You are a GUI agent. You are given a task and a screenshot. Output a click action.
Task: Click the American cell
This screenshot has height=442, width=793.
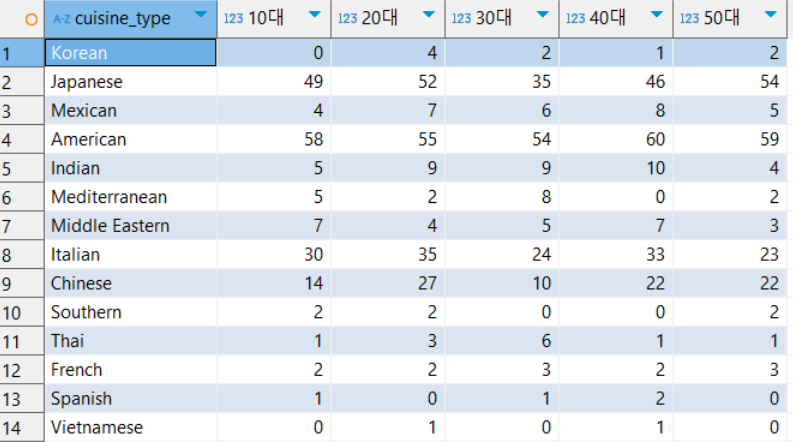[x=130, y=139]
